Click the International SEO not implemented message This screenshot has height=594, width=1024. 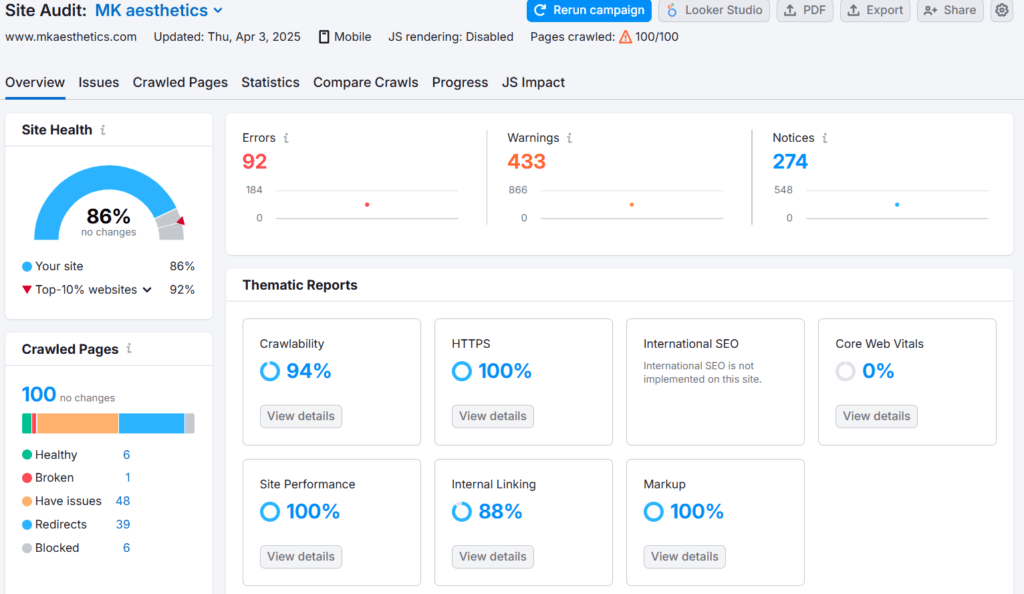click(702, 373)
